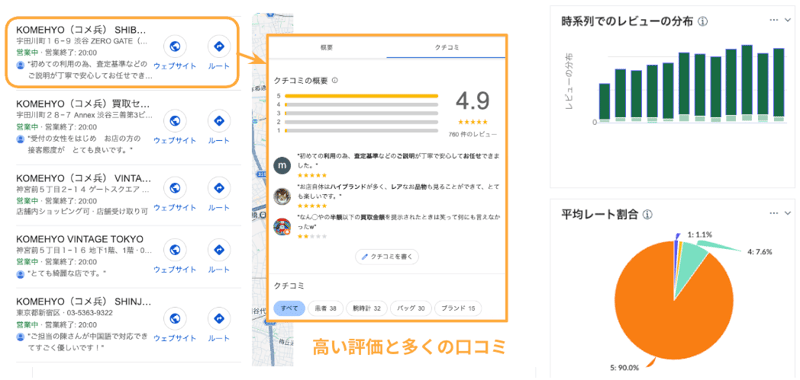Get route for KOMEHYO 買取セ... listing

[219, 121]
